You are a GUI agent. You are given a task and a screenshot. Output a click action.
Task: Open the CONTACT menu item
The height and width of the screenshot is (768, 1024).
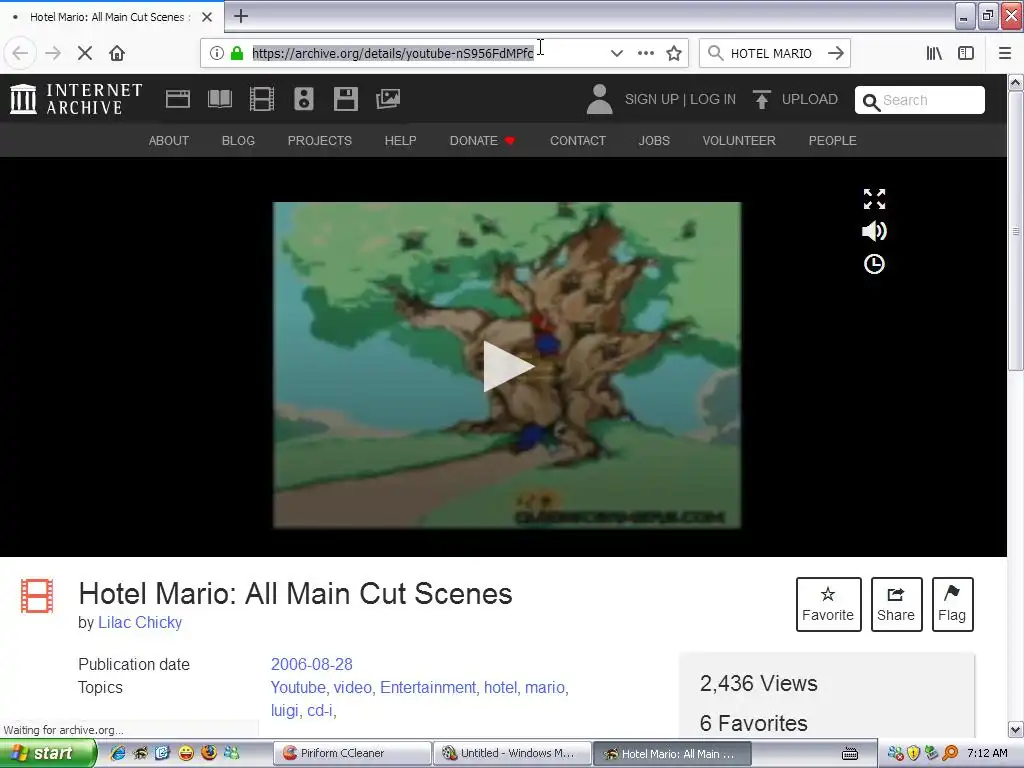point(578,140)
